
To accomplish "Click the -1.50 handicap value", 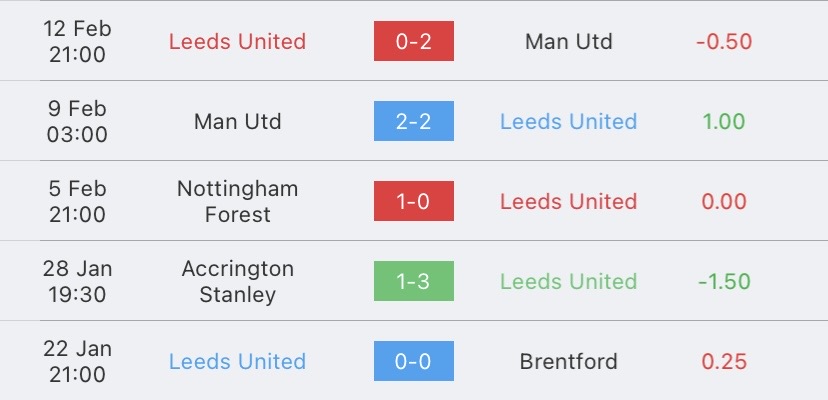I will [724, 281].
